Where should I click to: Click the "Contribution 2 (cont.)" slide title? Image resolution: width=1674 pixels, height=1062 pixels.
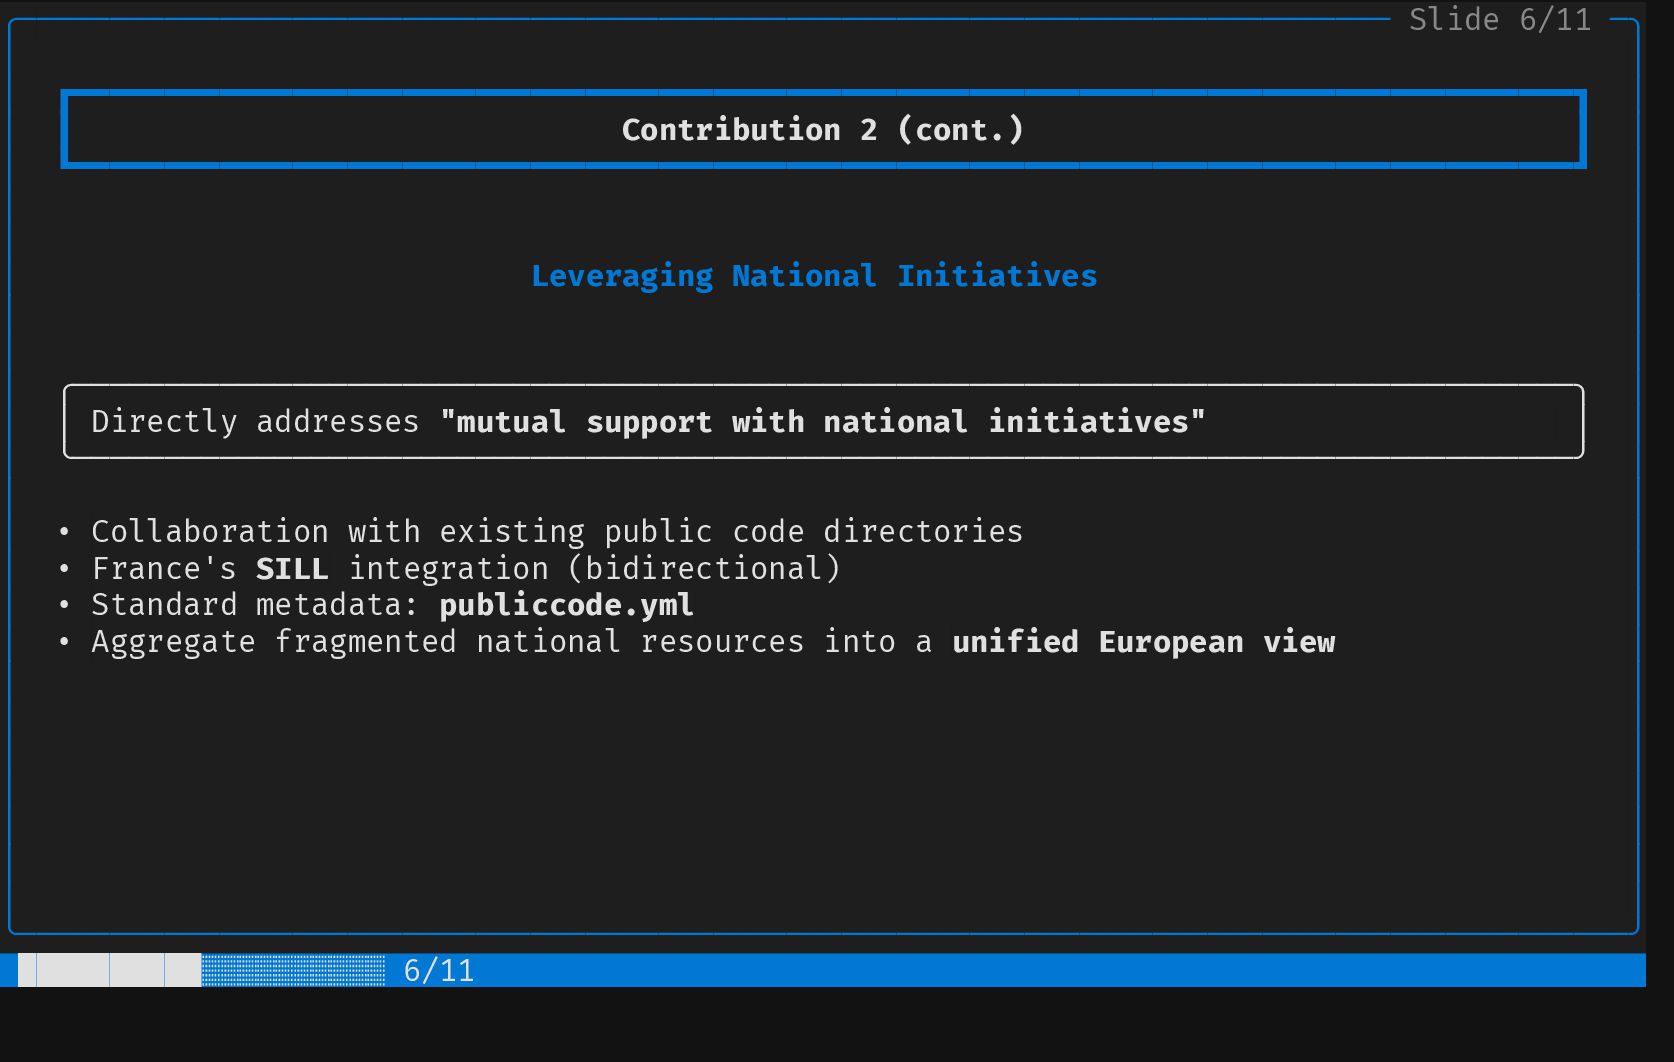[x=822, y=130]
